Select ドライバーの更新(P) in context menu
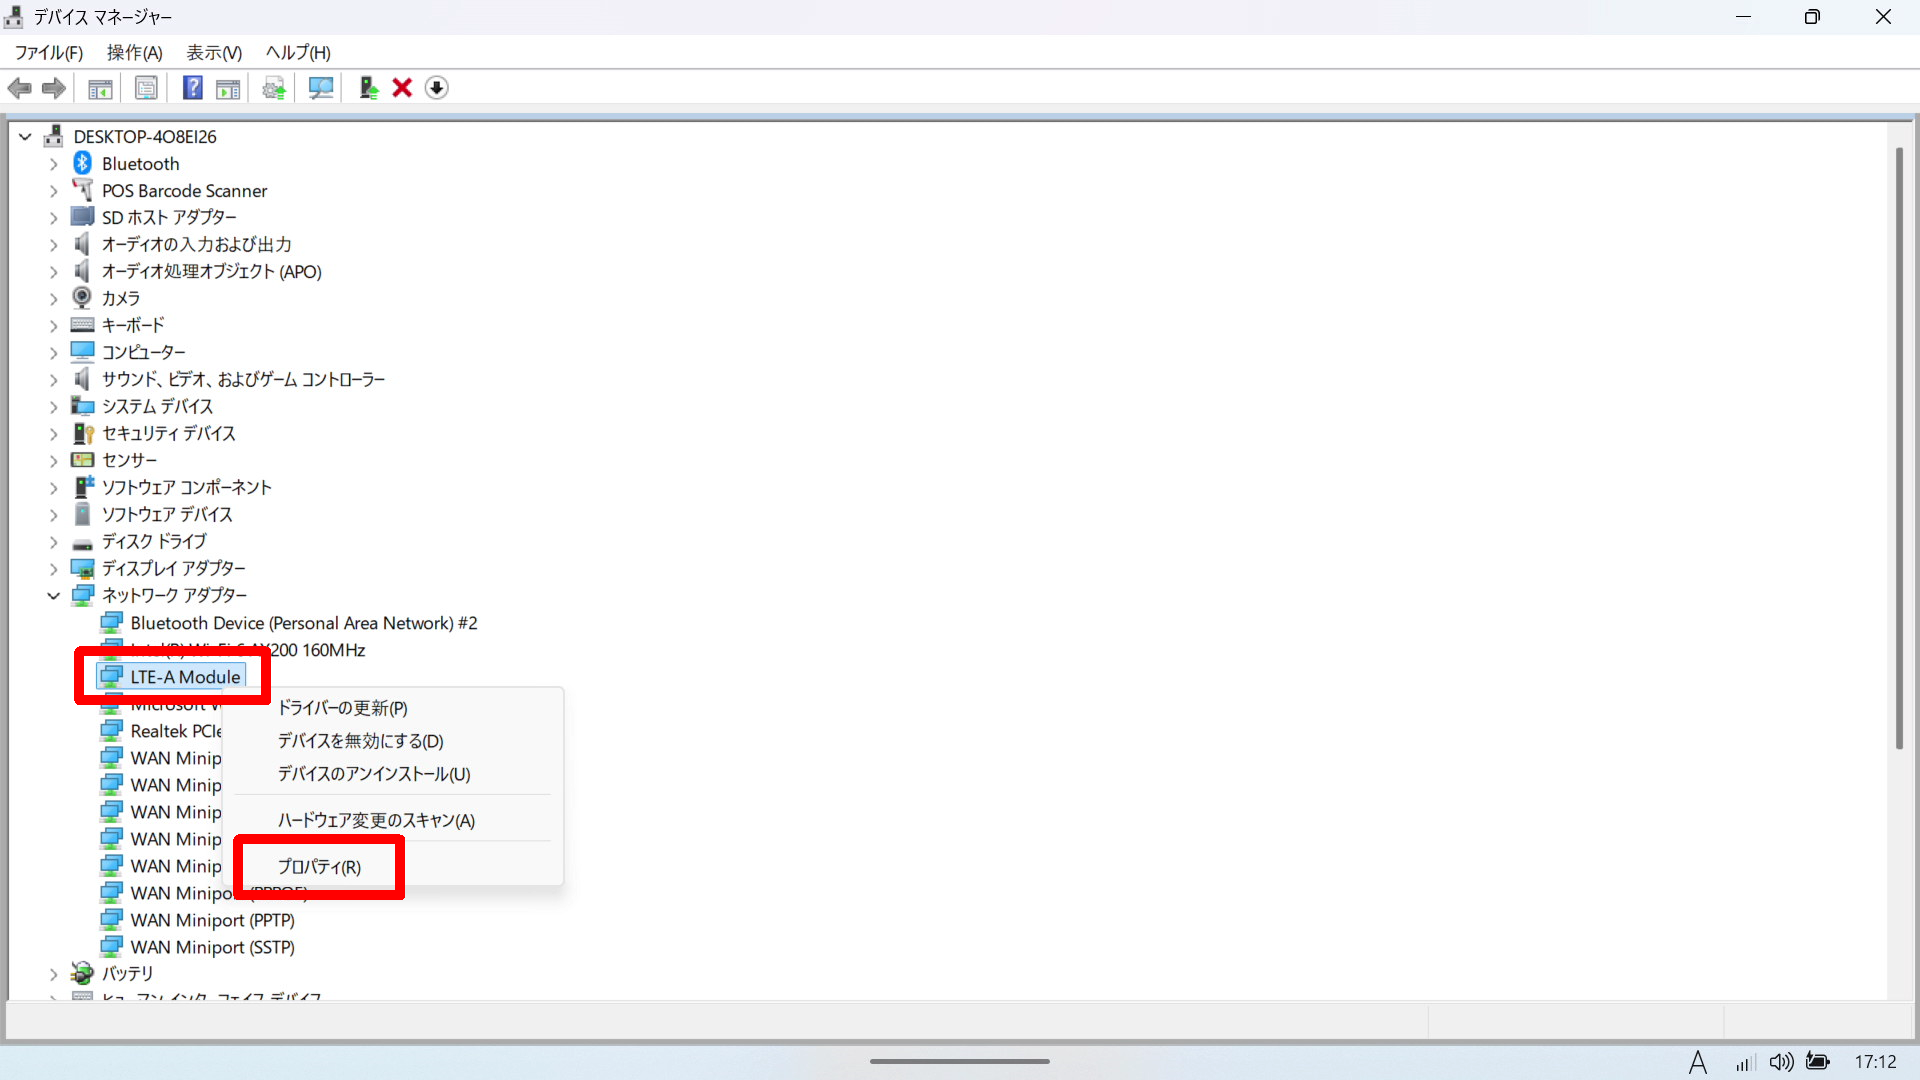1920x1080 pixels. pyautogui.click(x=342, y=708)
